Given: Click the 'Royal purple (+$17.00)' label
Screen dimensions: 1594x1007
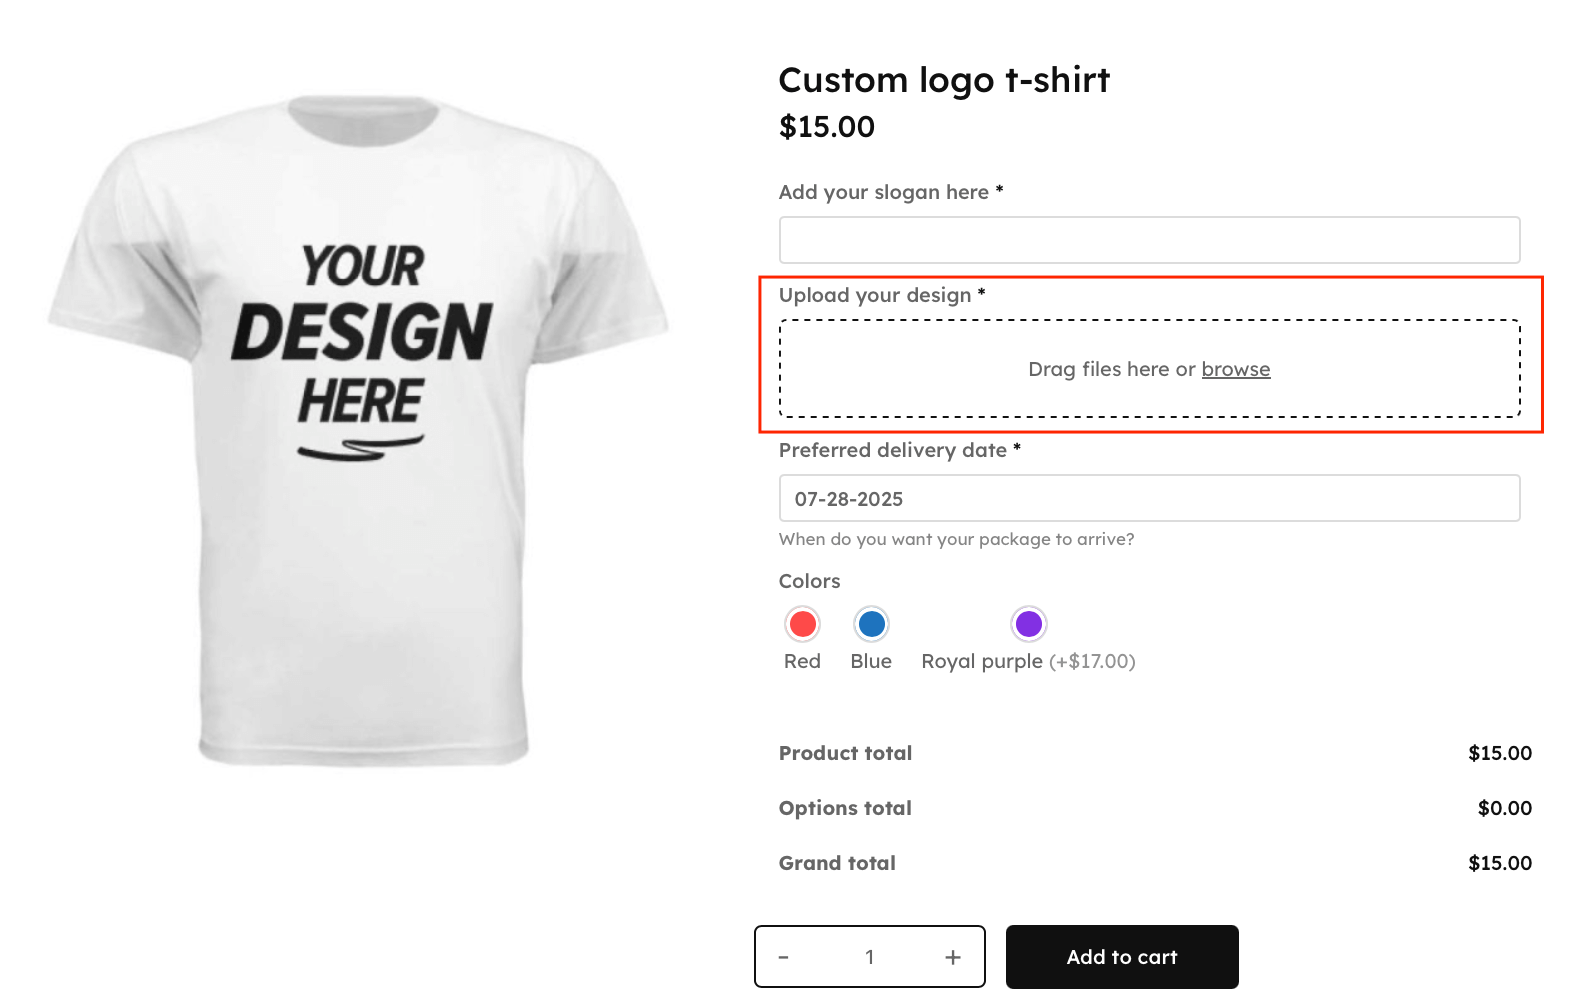Looking at the screenshot, I should 1028,661.
